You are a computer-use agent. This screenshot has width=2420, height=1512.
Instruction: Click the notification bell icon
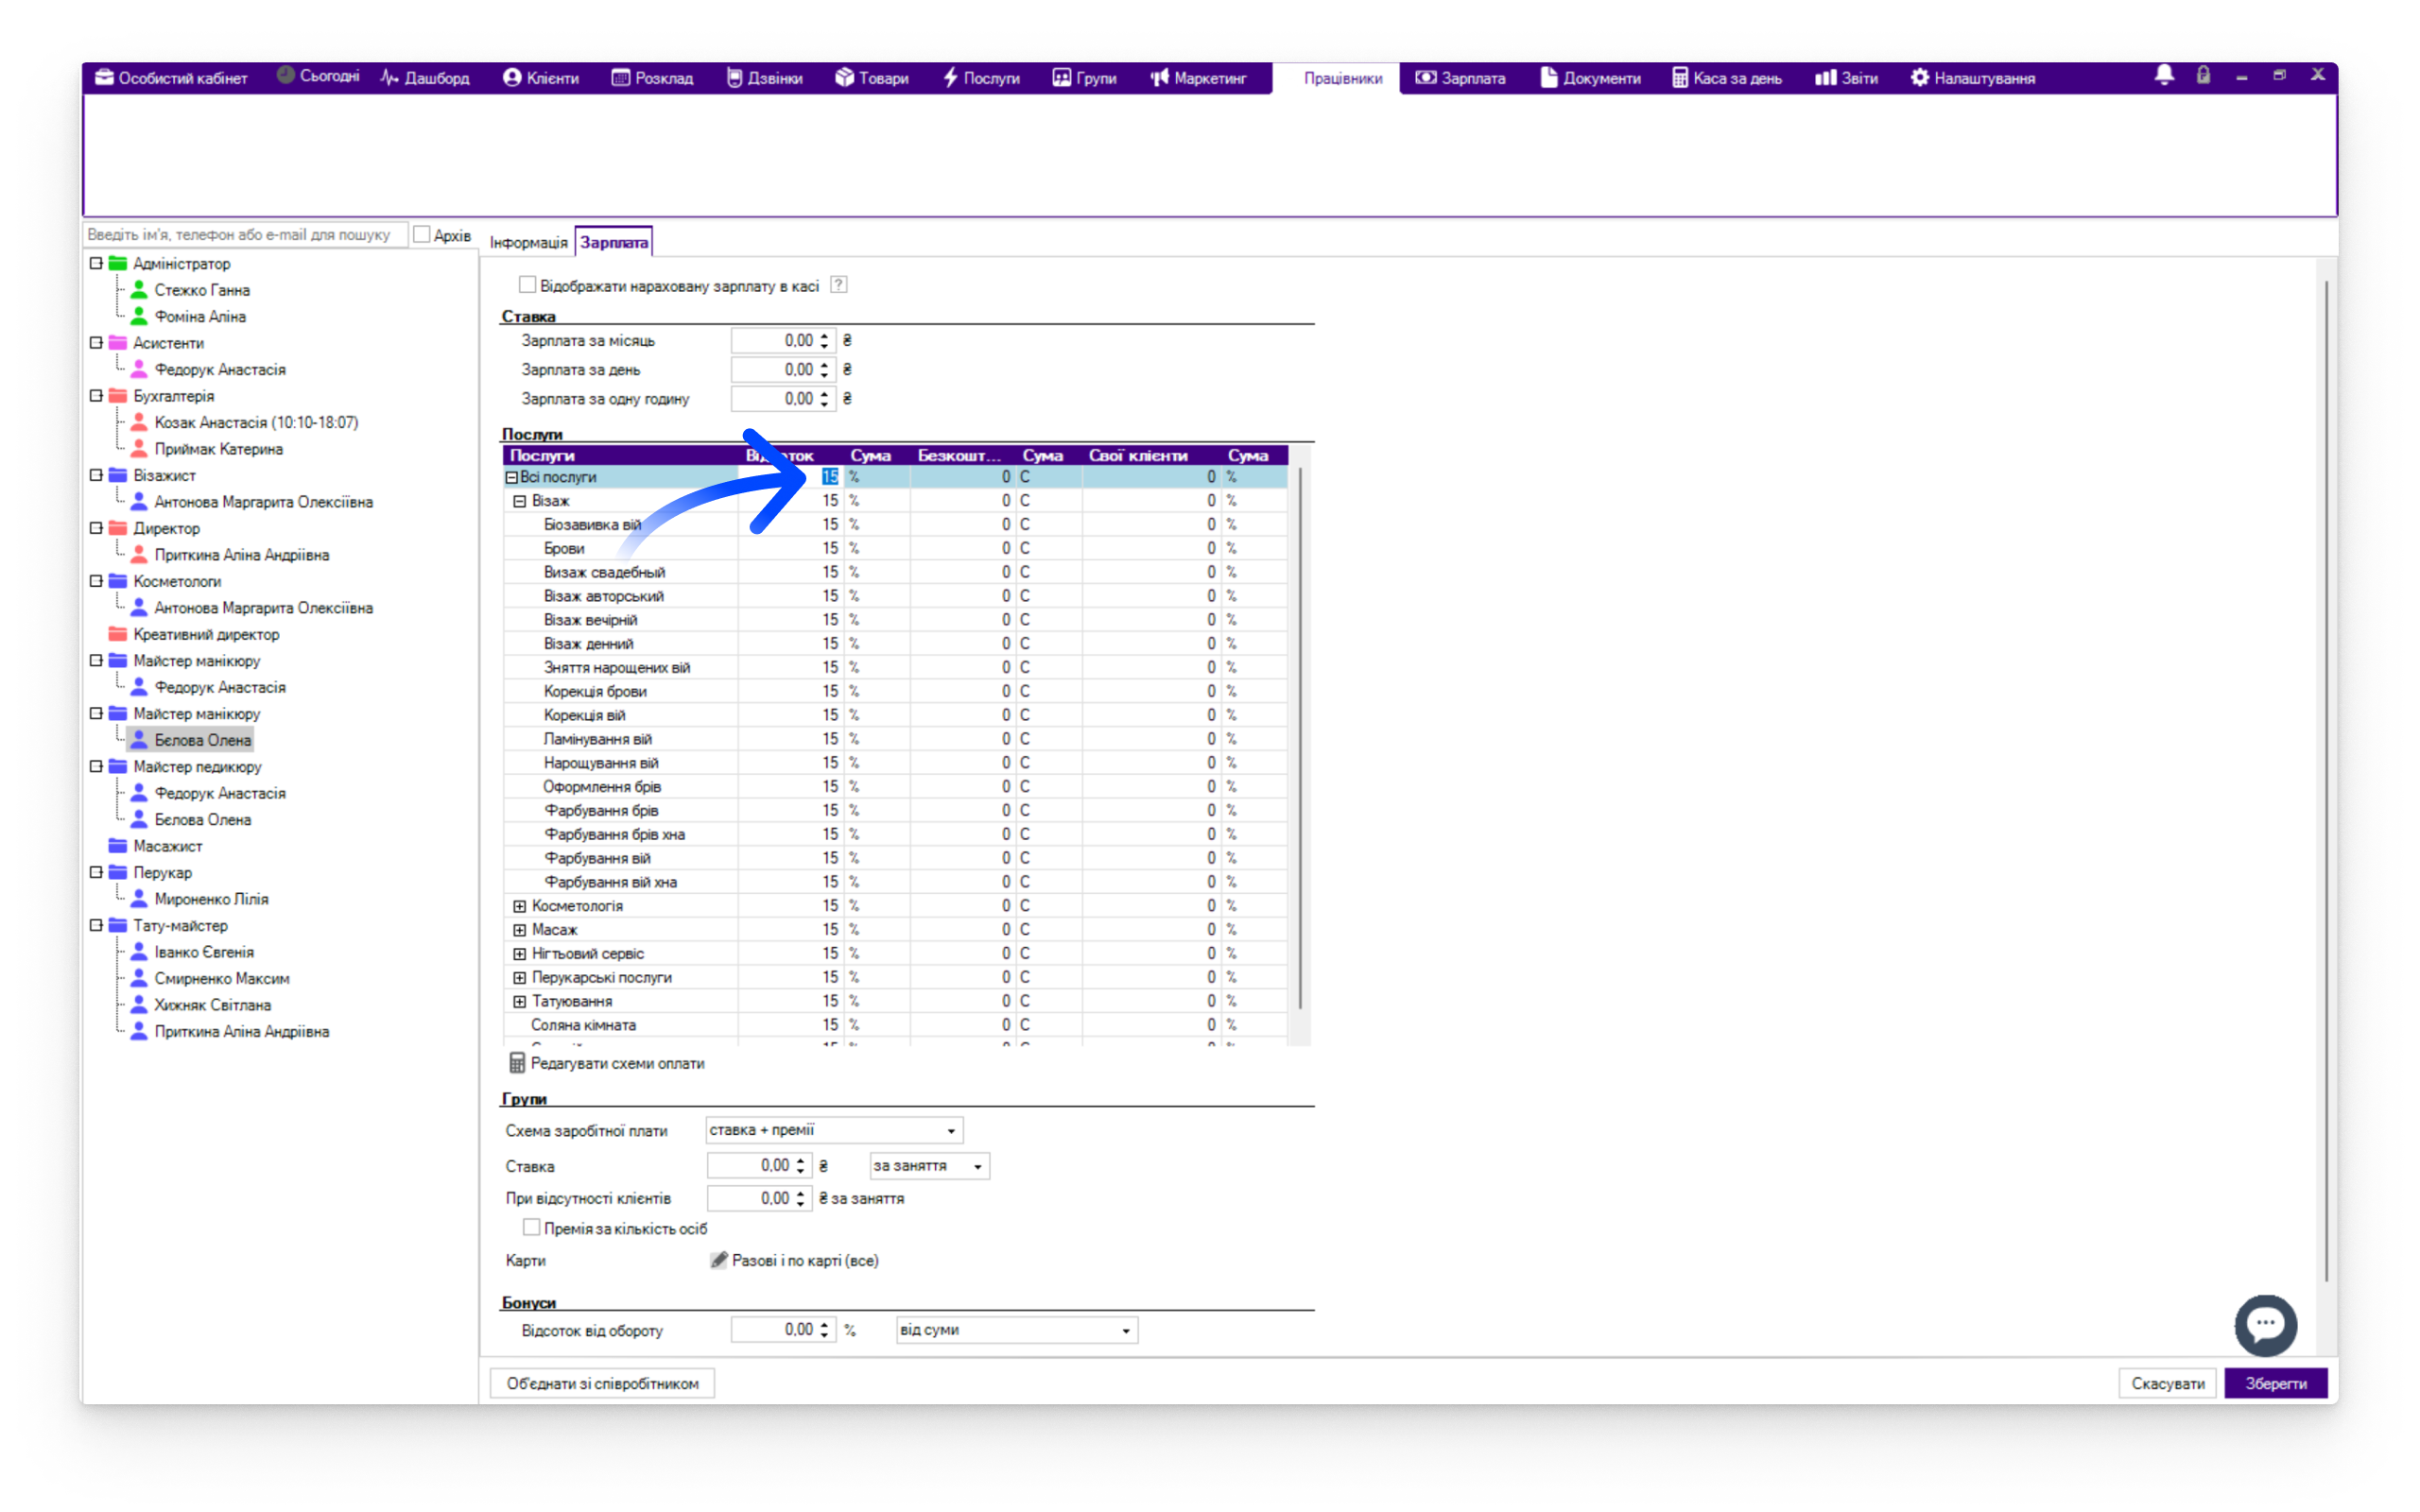(x=2164, y=75)
